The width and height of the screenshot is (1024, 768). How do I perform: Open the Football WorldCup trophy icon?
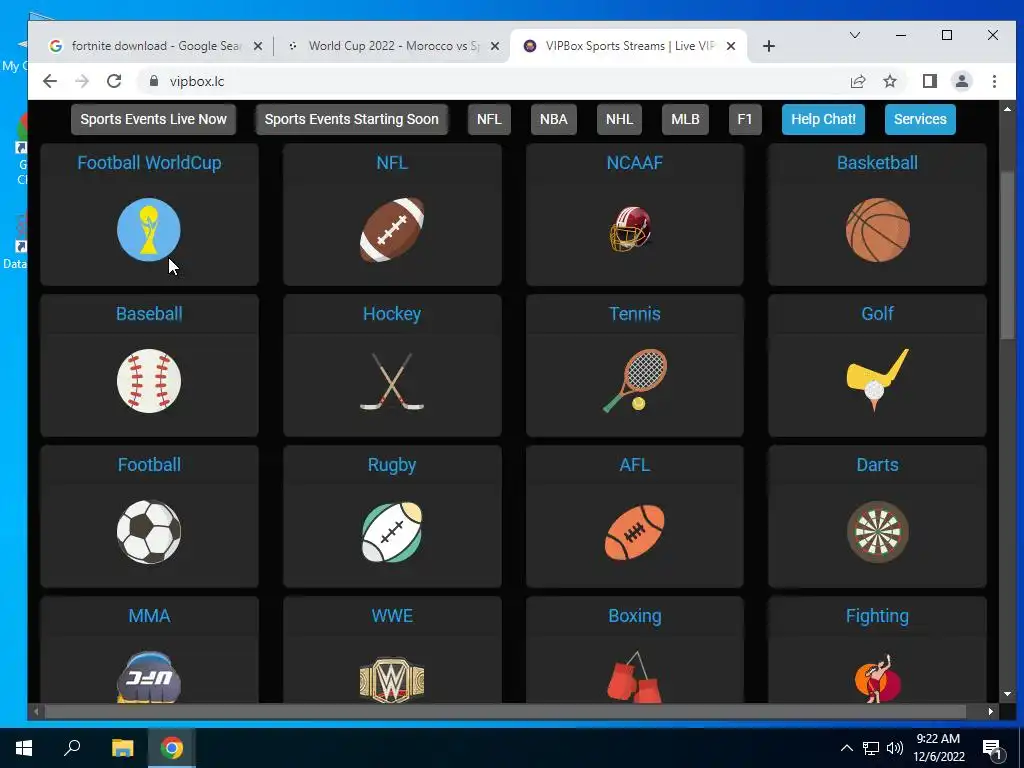pos(149,230)
